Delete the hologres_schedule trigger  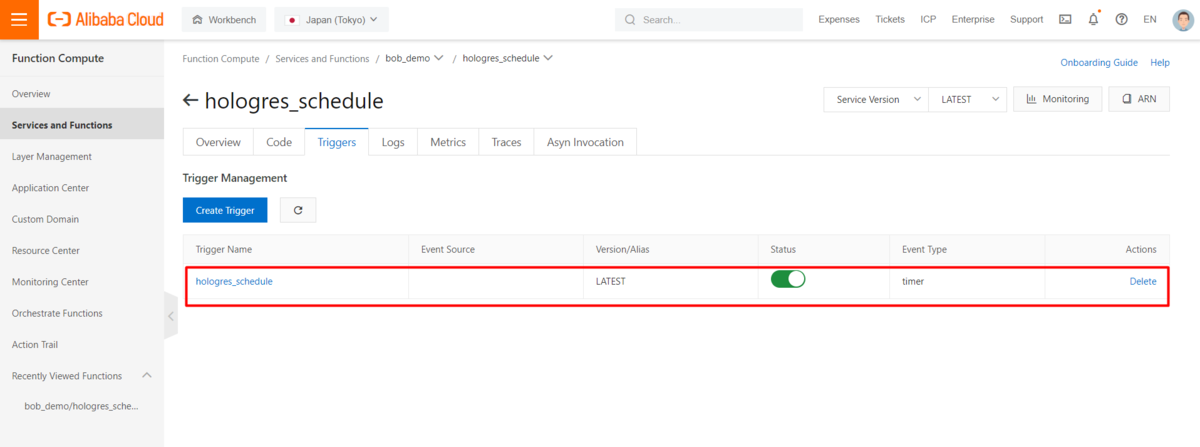(1143, 281)
